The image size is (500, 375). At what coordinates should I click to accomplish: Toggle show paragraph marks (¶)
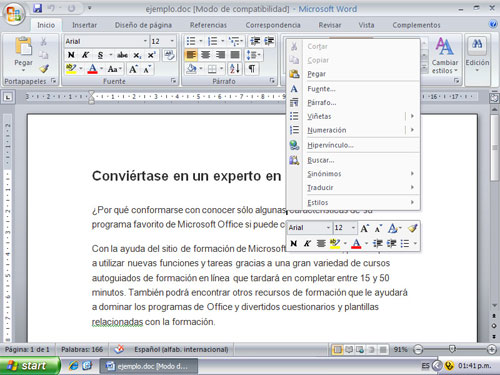(252, 69)
